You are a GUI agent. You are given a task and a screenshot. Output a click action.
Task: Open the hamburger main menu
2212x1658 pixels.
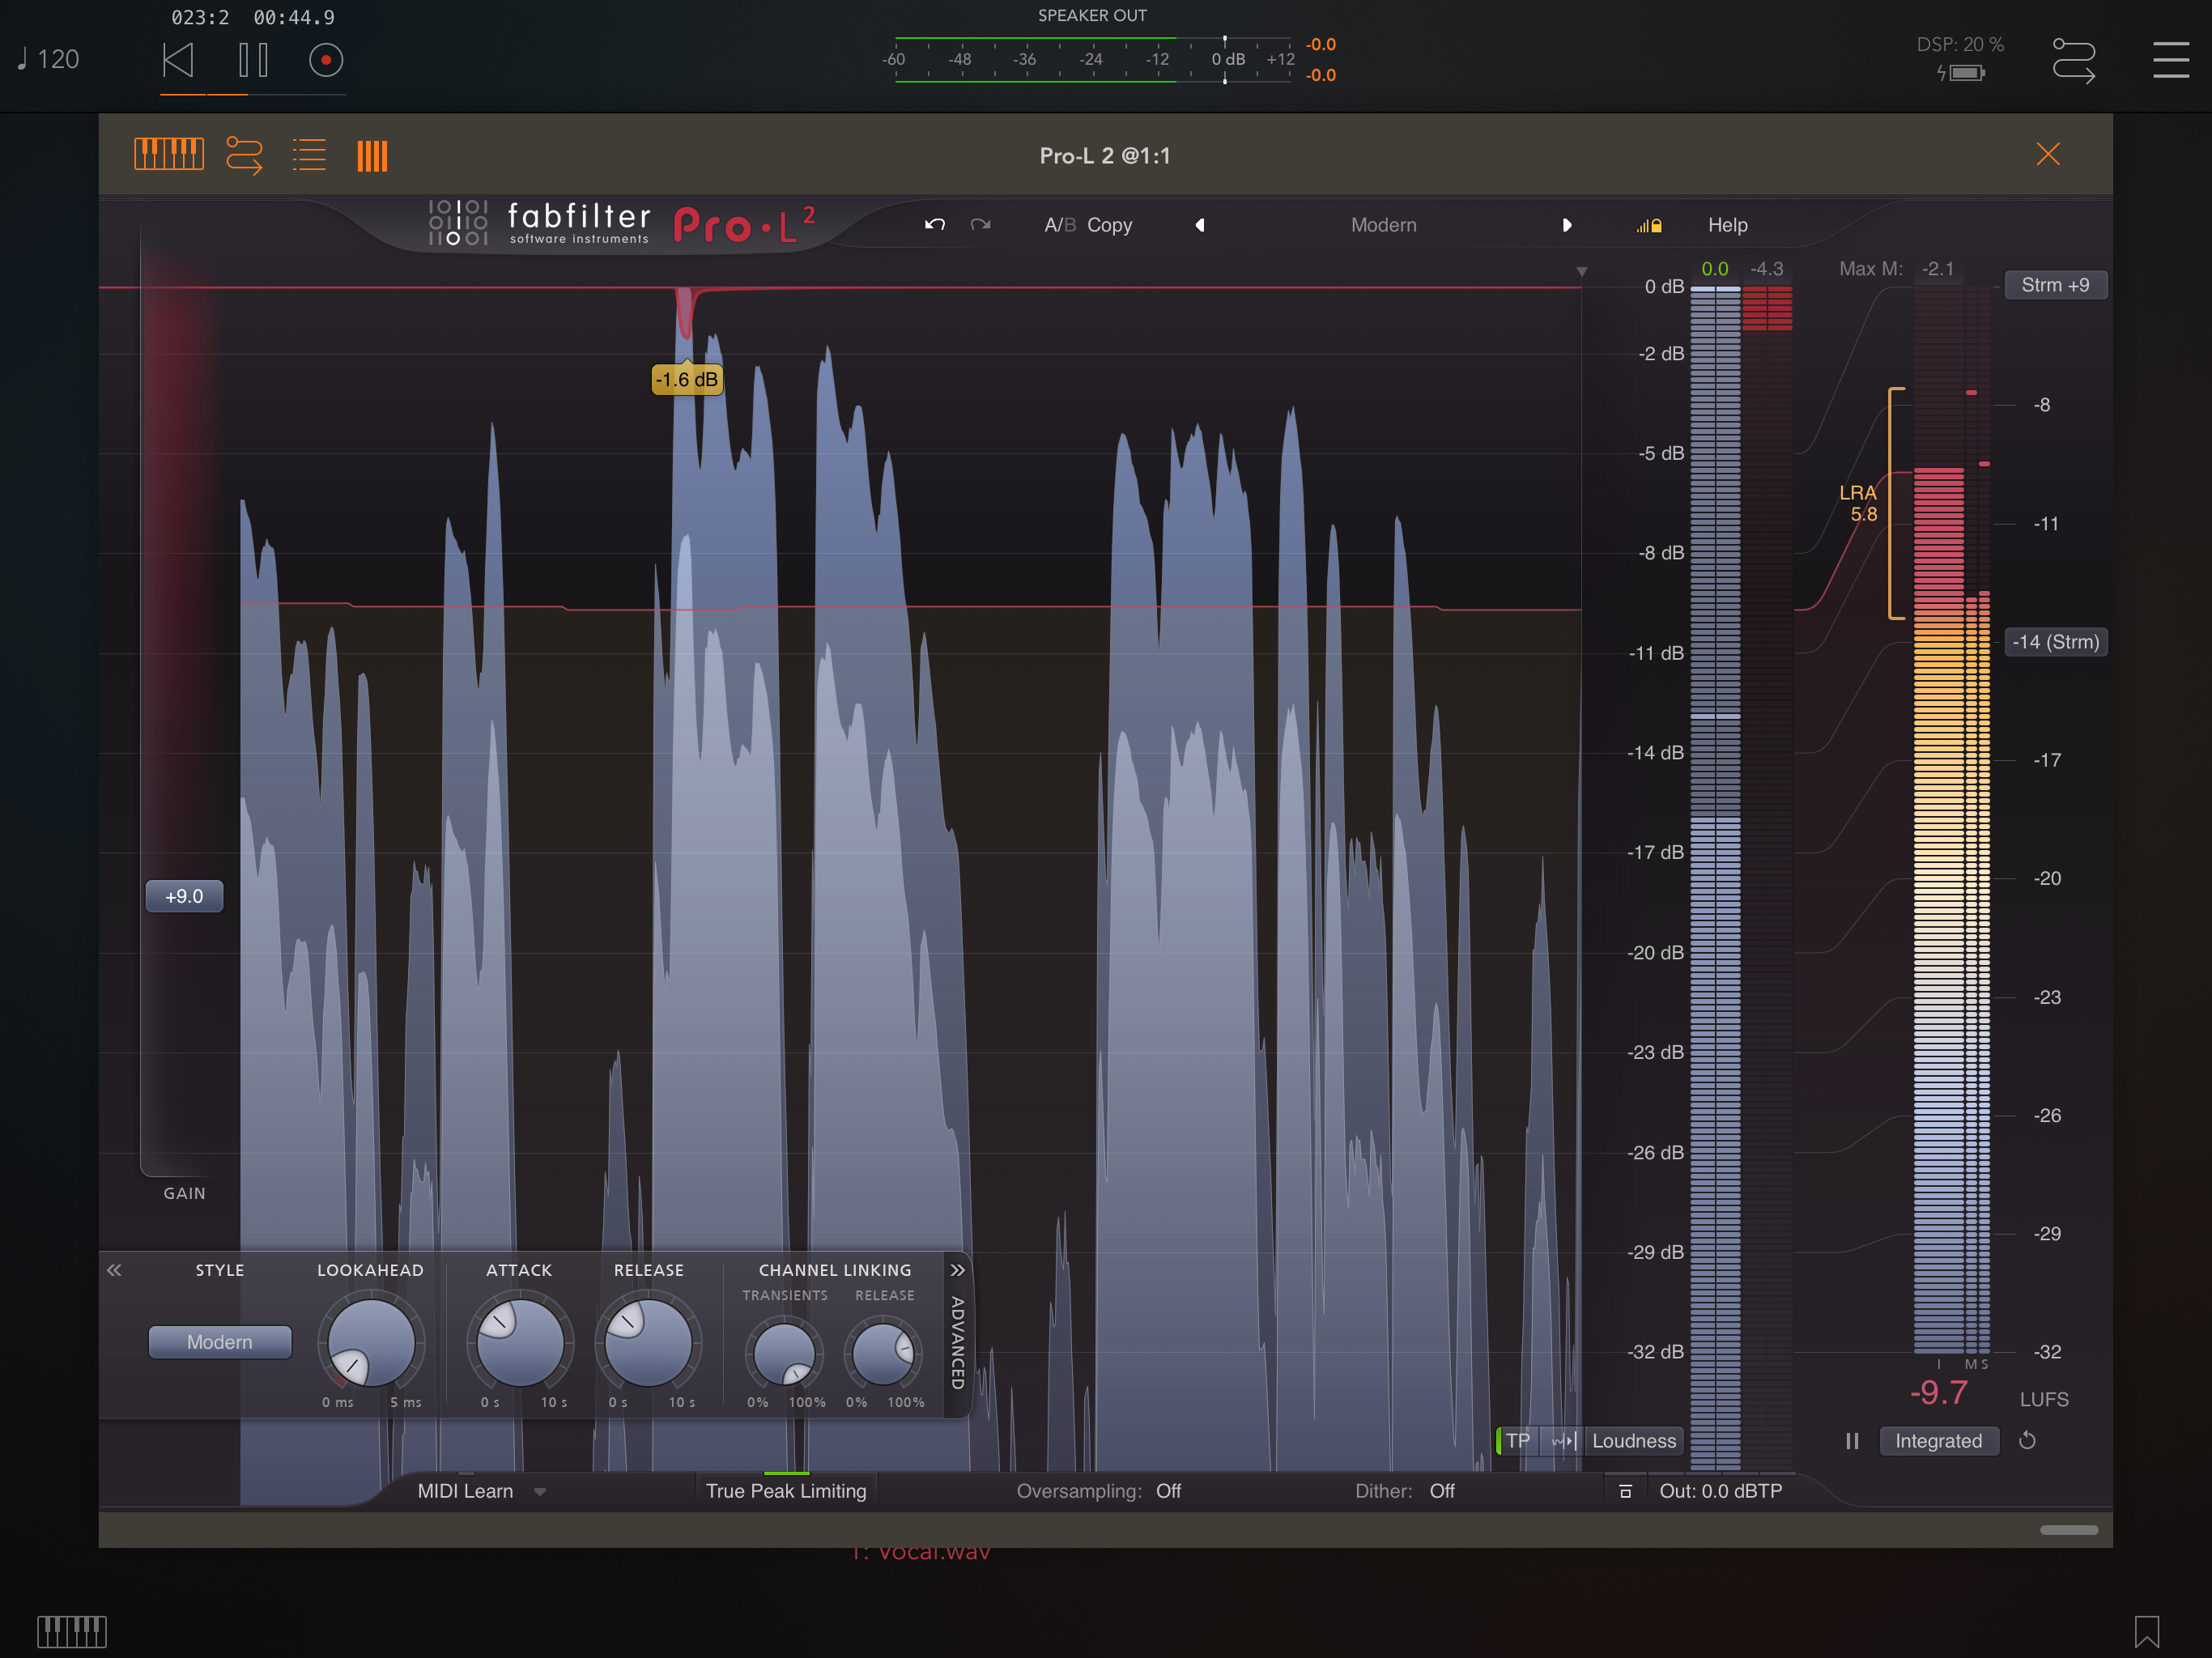click(2170, 60)
